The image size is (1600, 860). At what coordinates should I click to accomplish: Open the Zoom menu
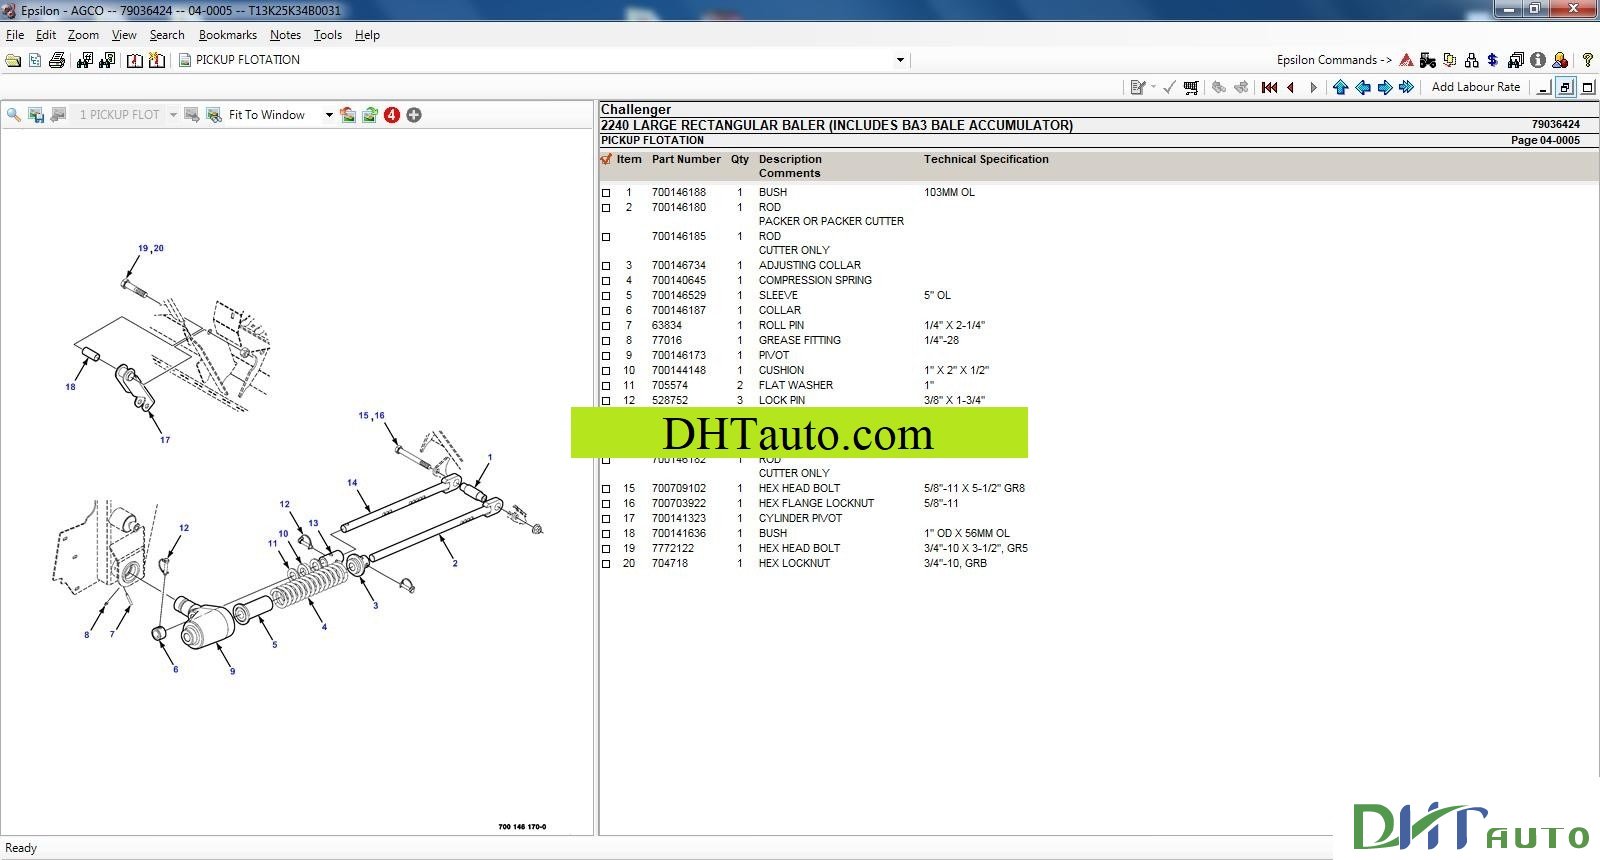click(83, 35)
